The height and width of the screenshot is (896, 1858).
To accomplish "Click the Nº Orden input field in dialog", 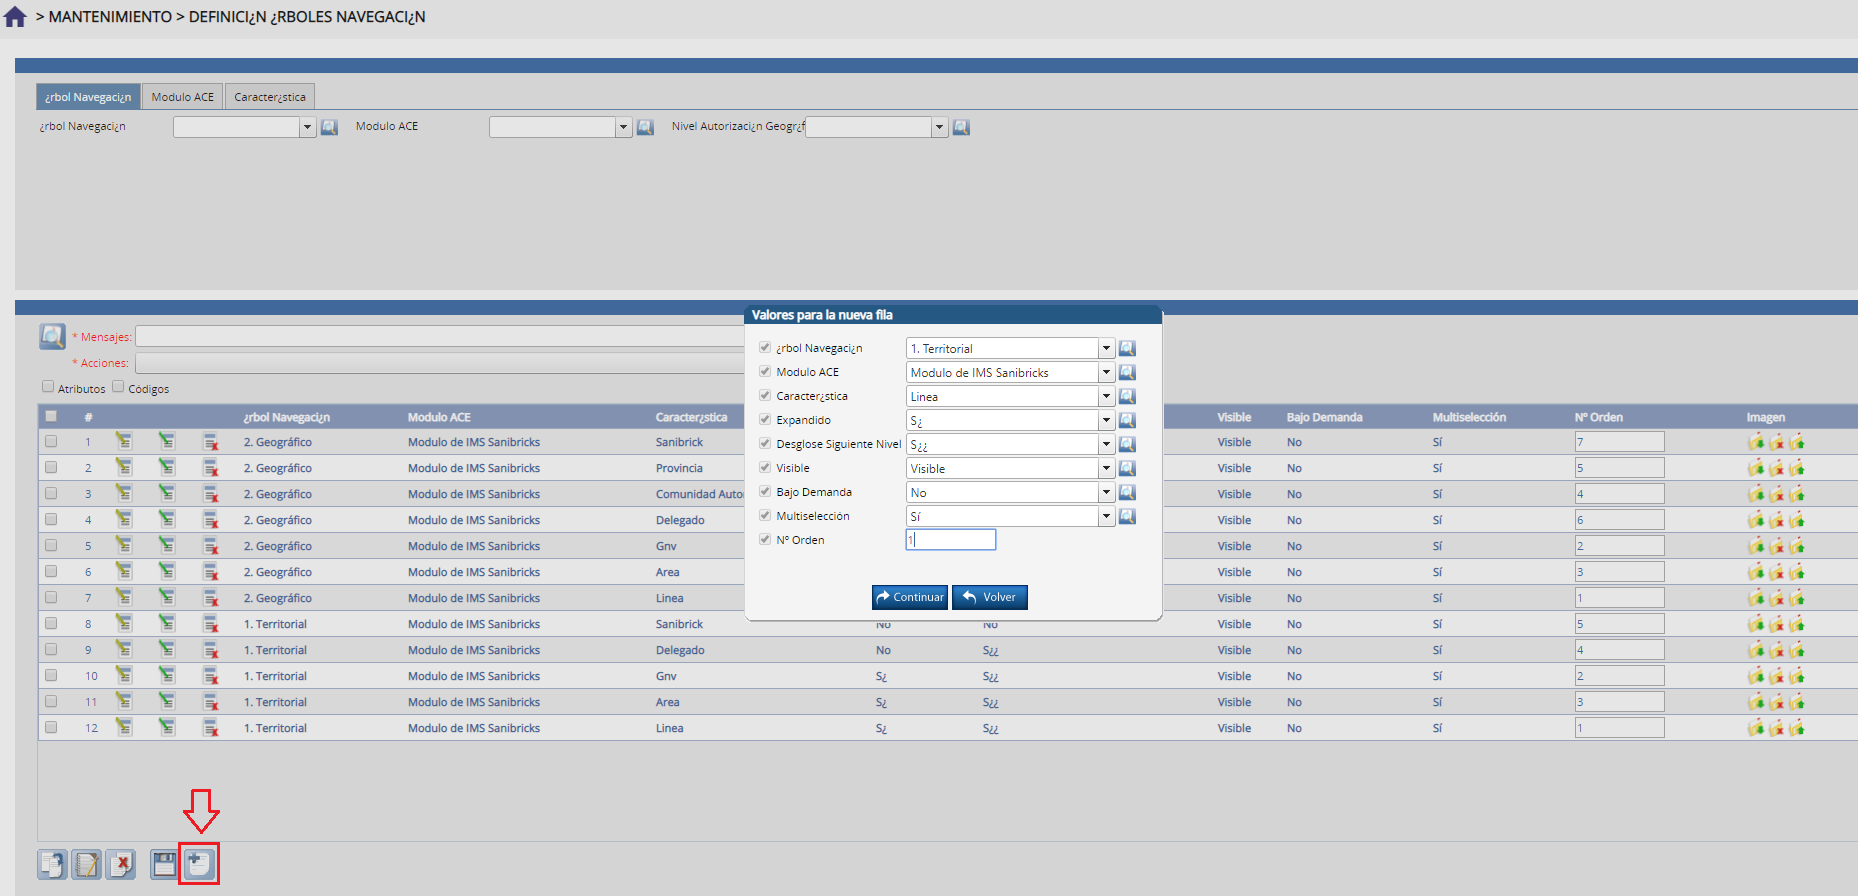I will [951, 540].
